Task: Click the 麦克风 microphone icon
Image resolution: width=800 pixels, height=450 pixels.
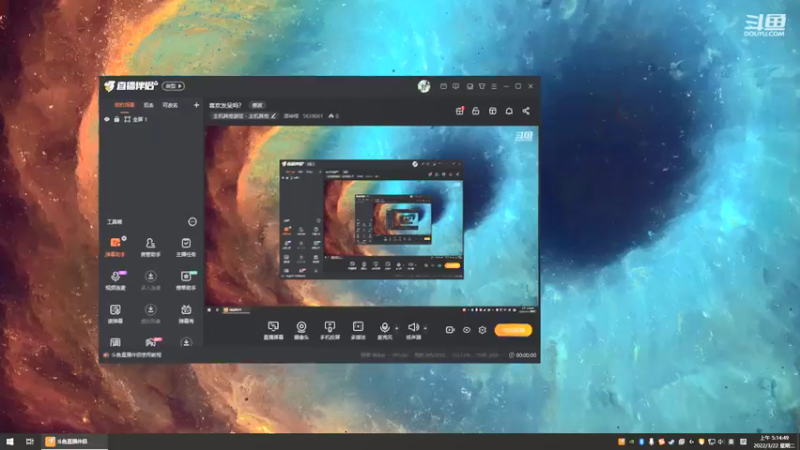Action: (385, 330)
